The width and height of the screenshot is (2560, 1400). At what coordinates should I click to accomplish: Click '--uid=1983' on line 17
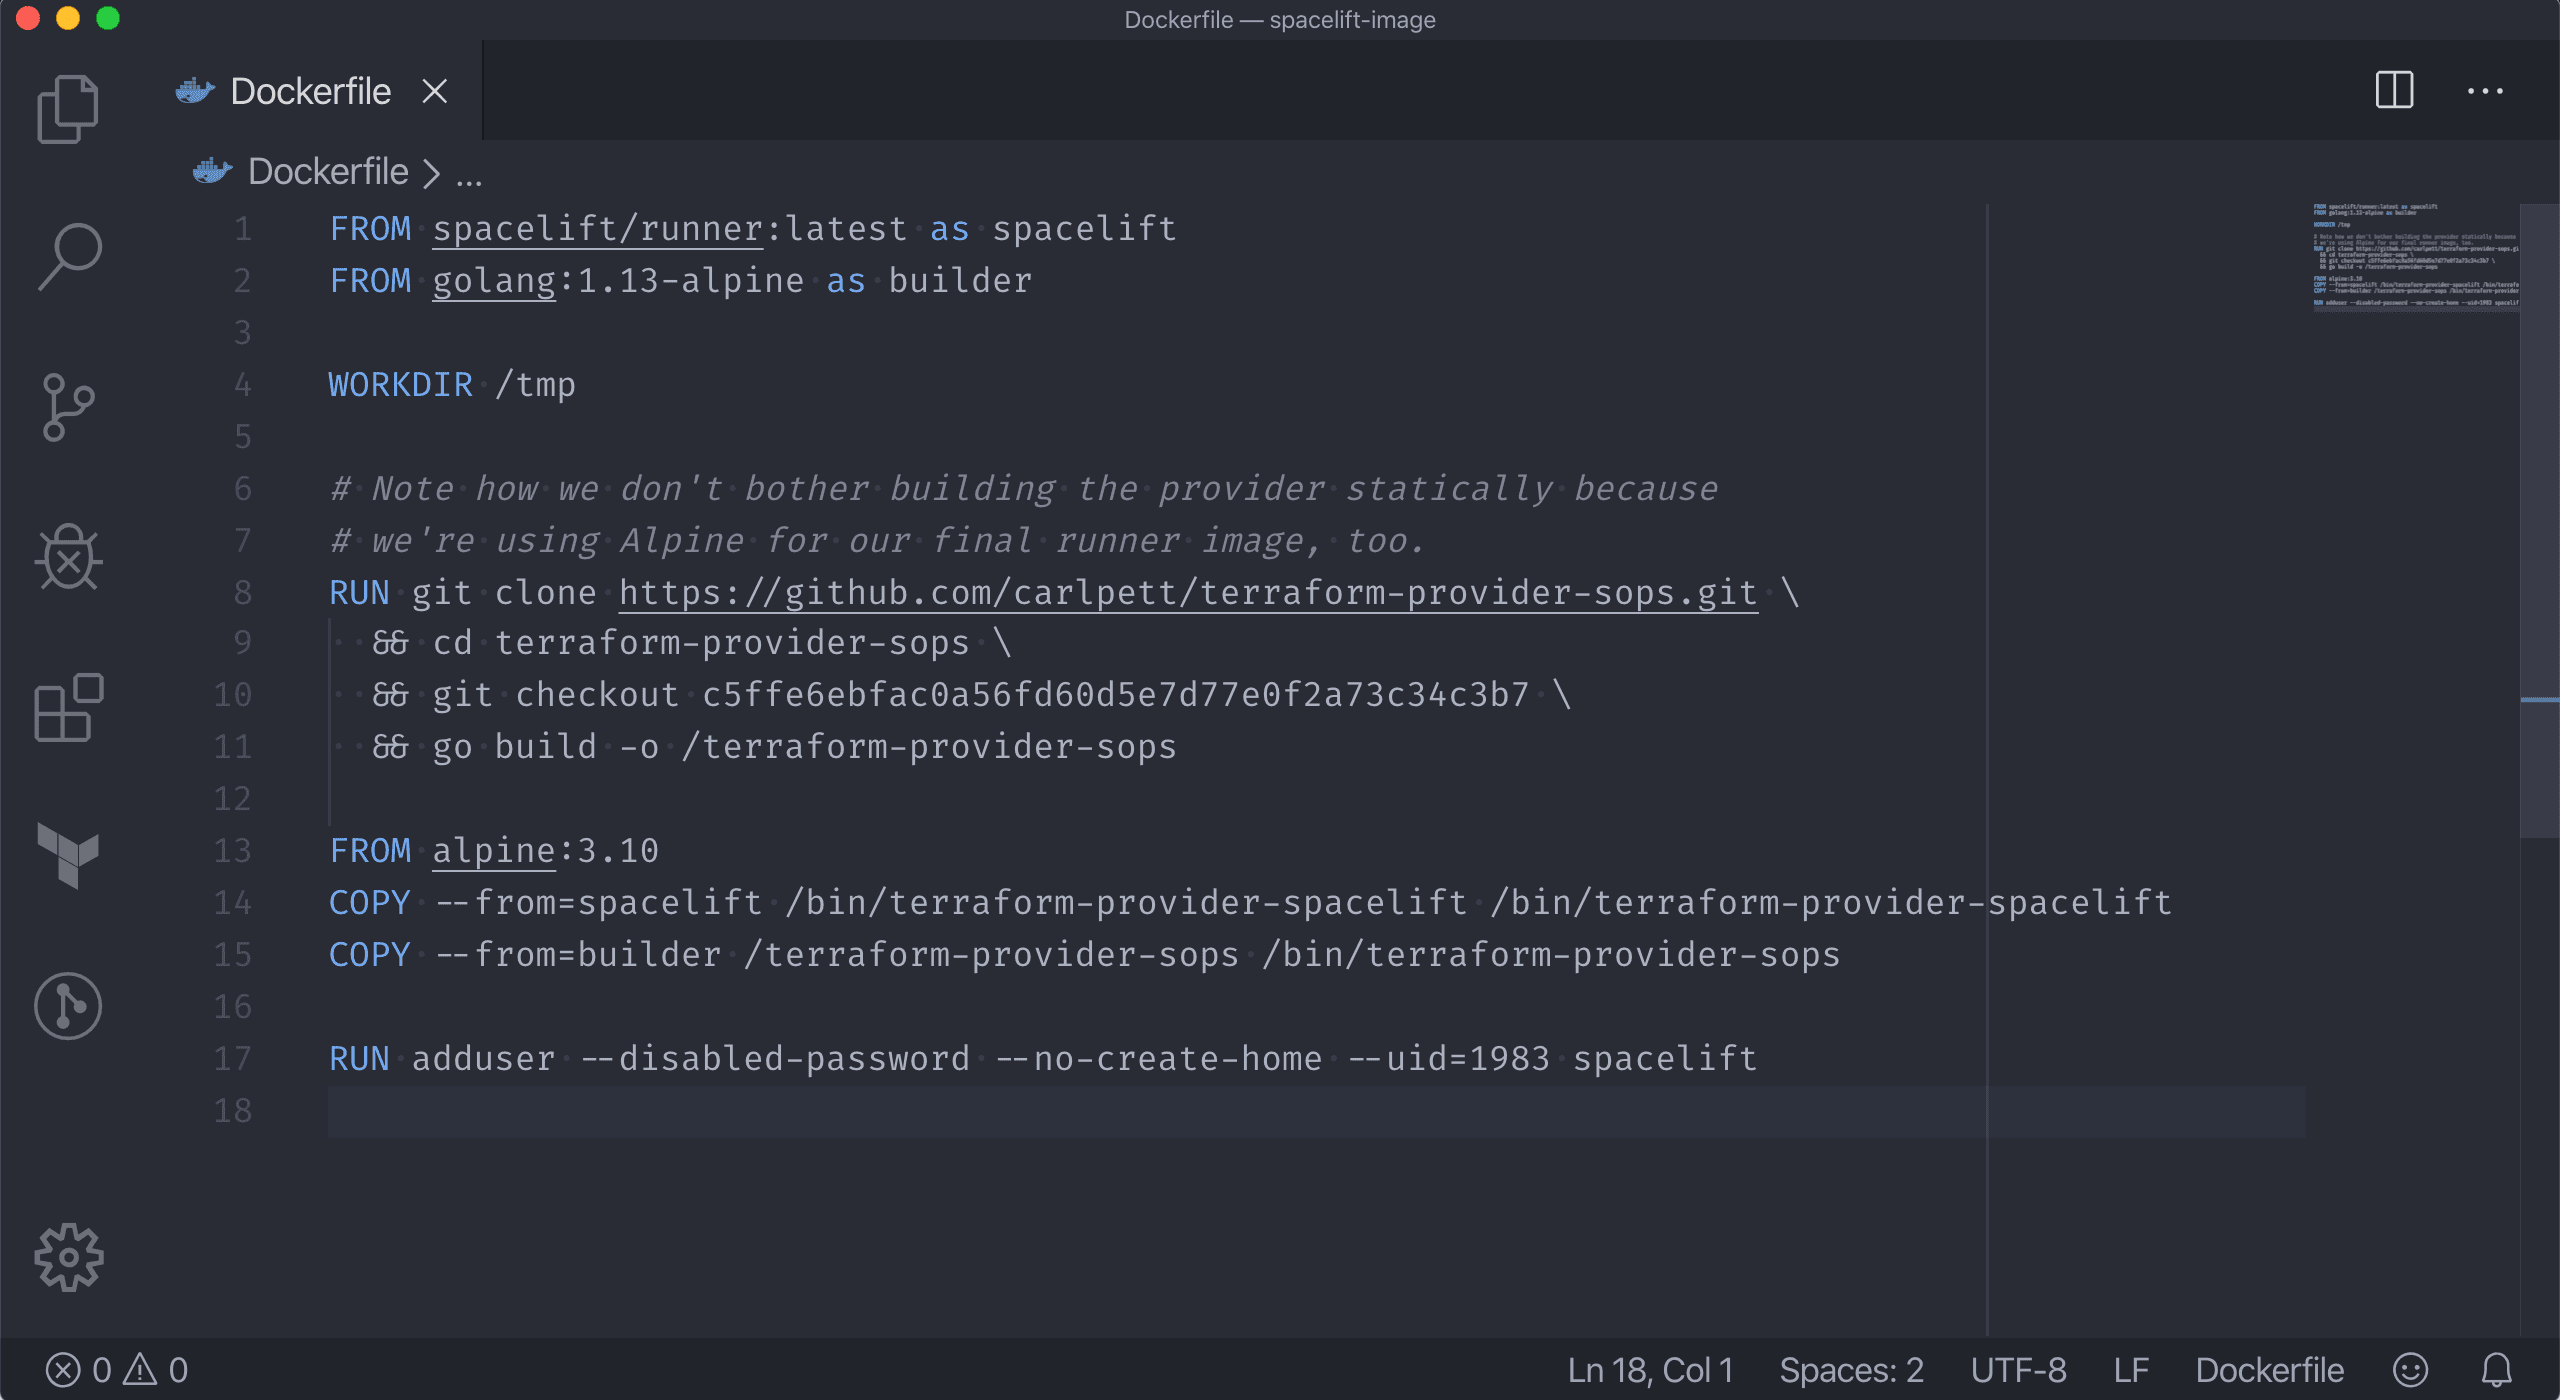point(1448,1059)
